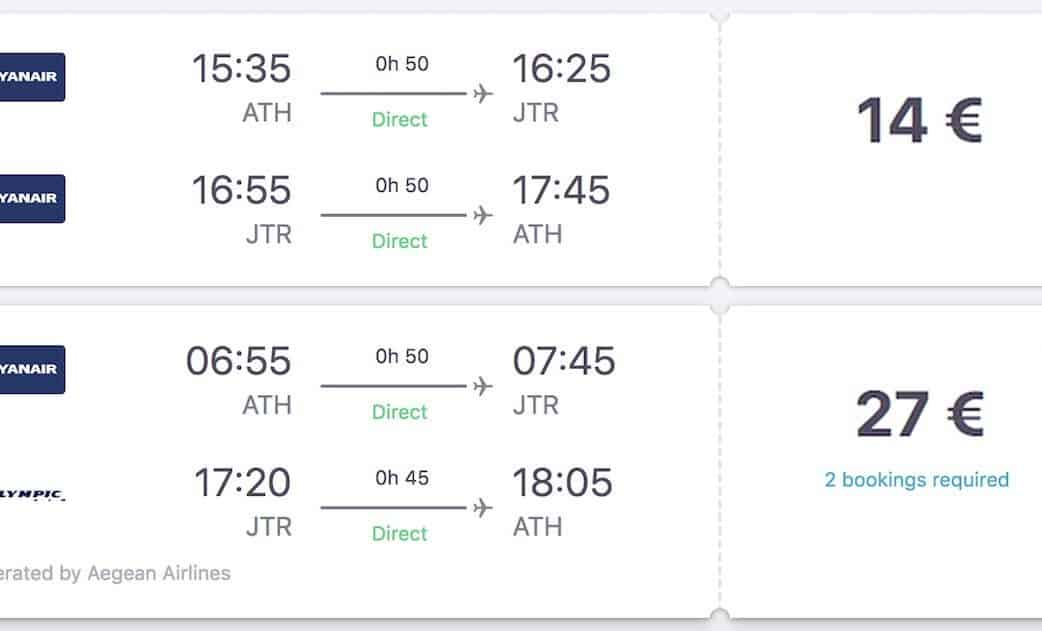Click airplane icon of 15:35 departure
Image resolution: width=1042 pixels, height=631 pixels.
click(483, 94)
